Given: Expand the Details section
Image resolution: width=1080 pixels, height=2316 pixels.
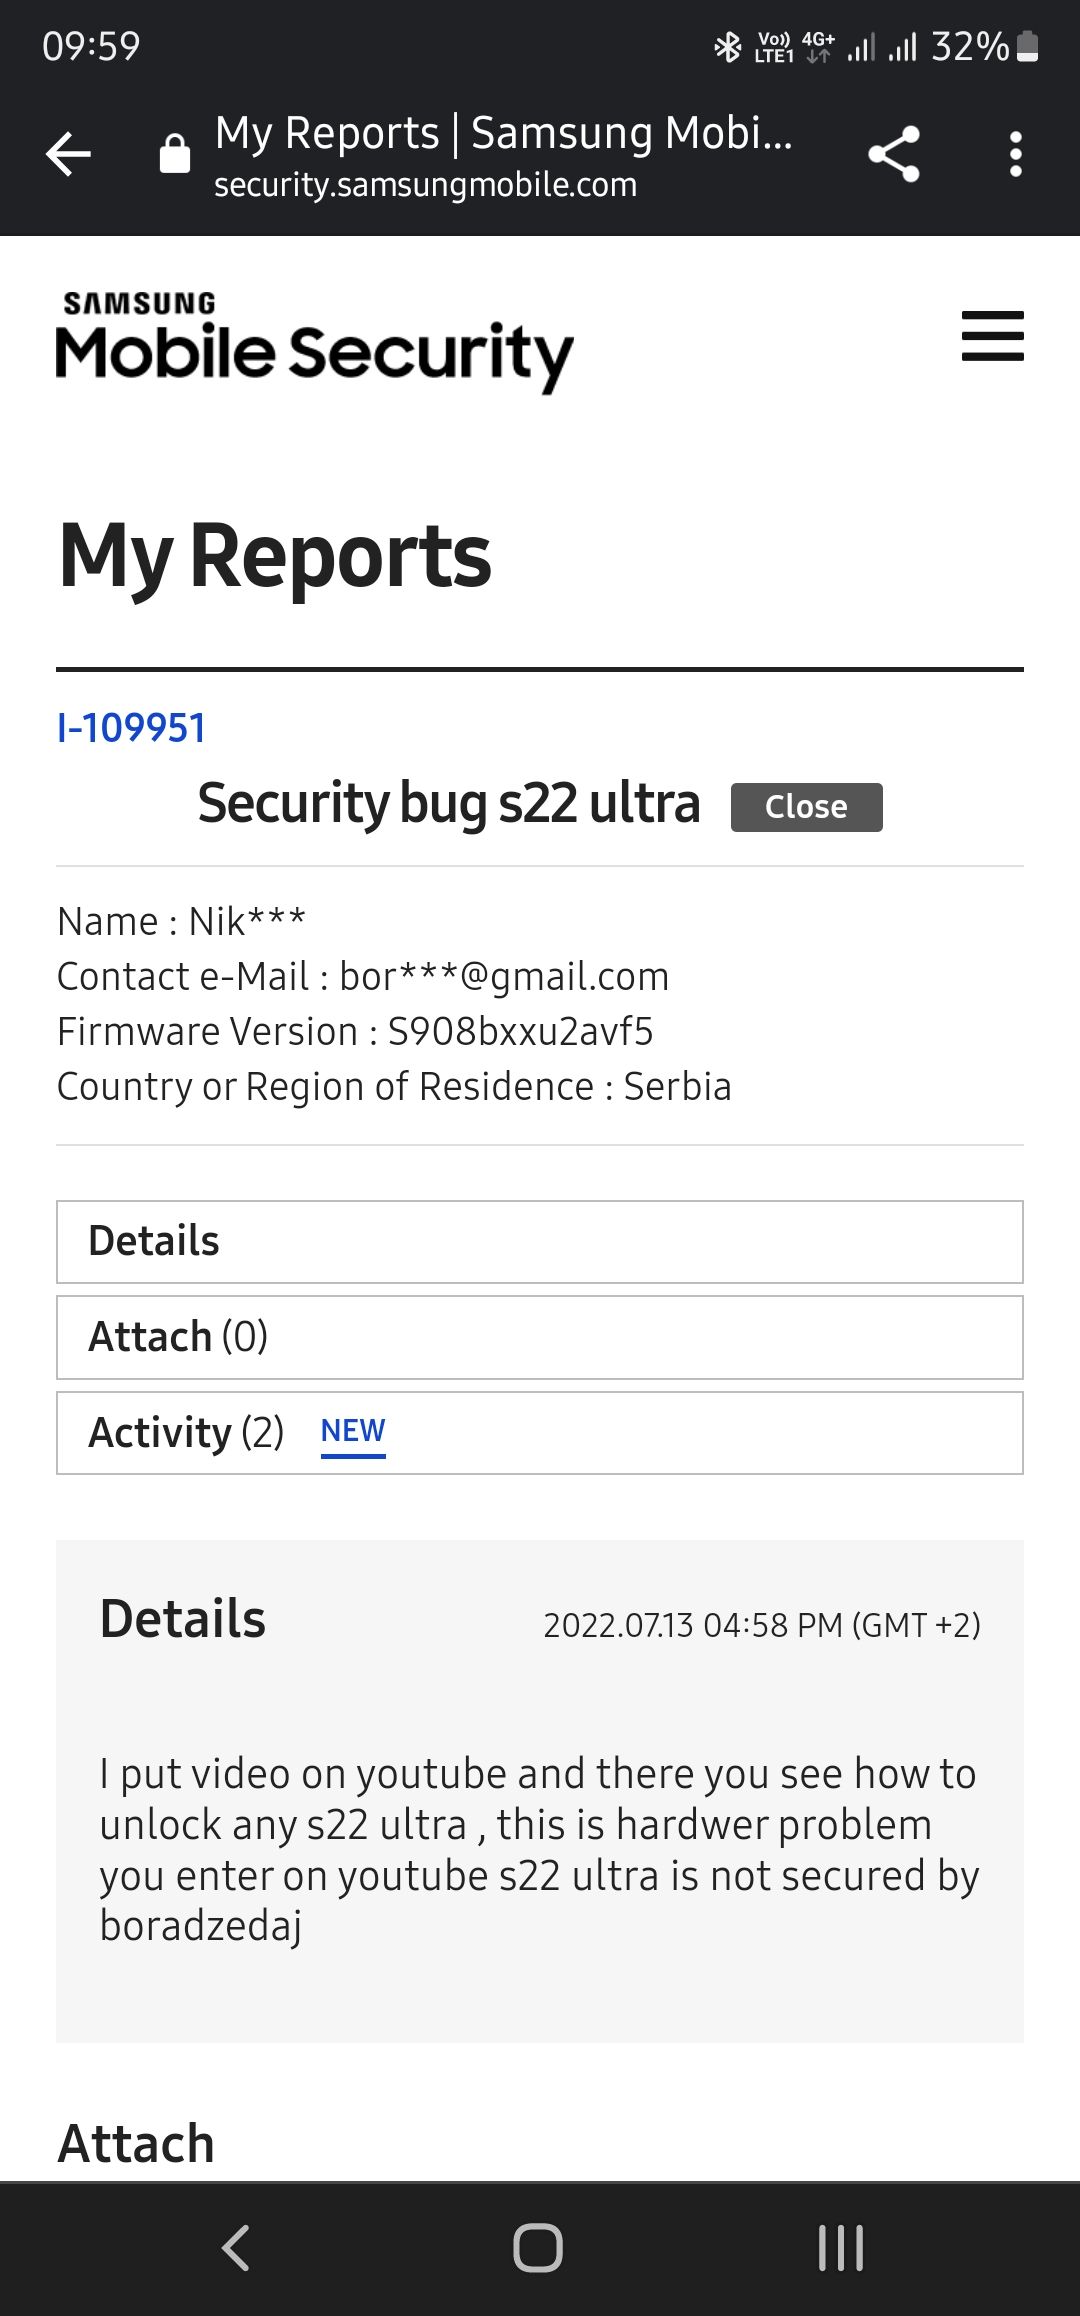Looking at the screenshot, I should (x=540, y=1240).
